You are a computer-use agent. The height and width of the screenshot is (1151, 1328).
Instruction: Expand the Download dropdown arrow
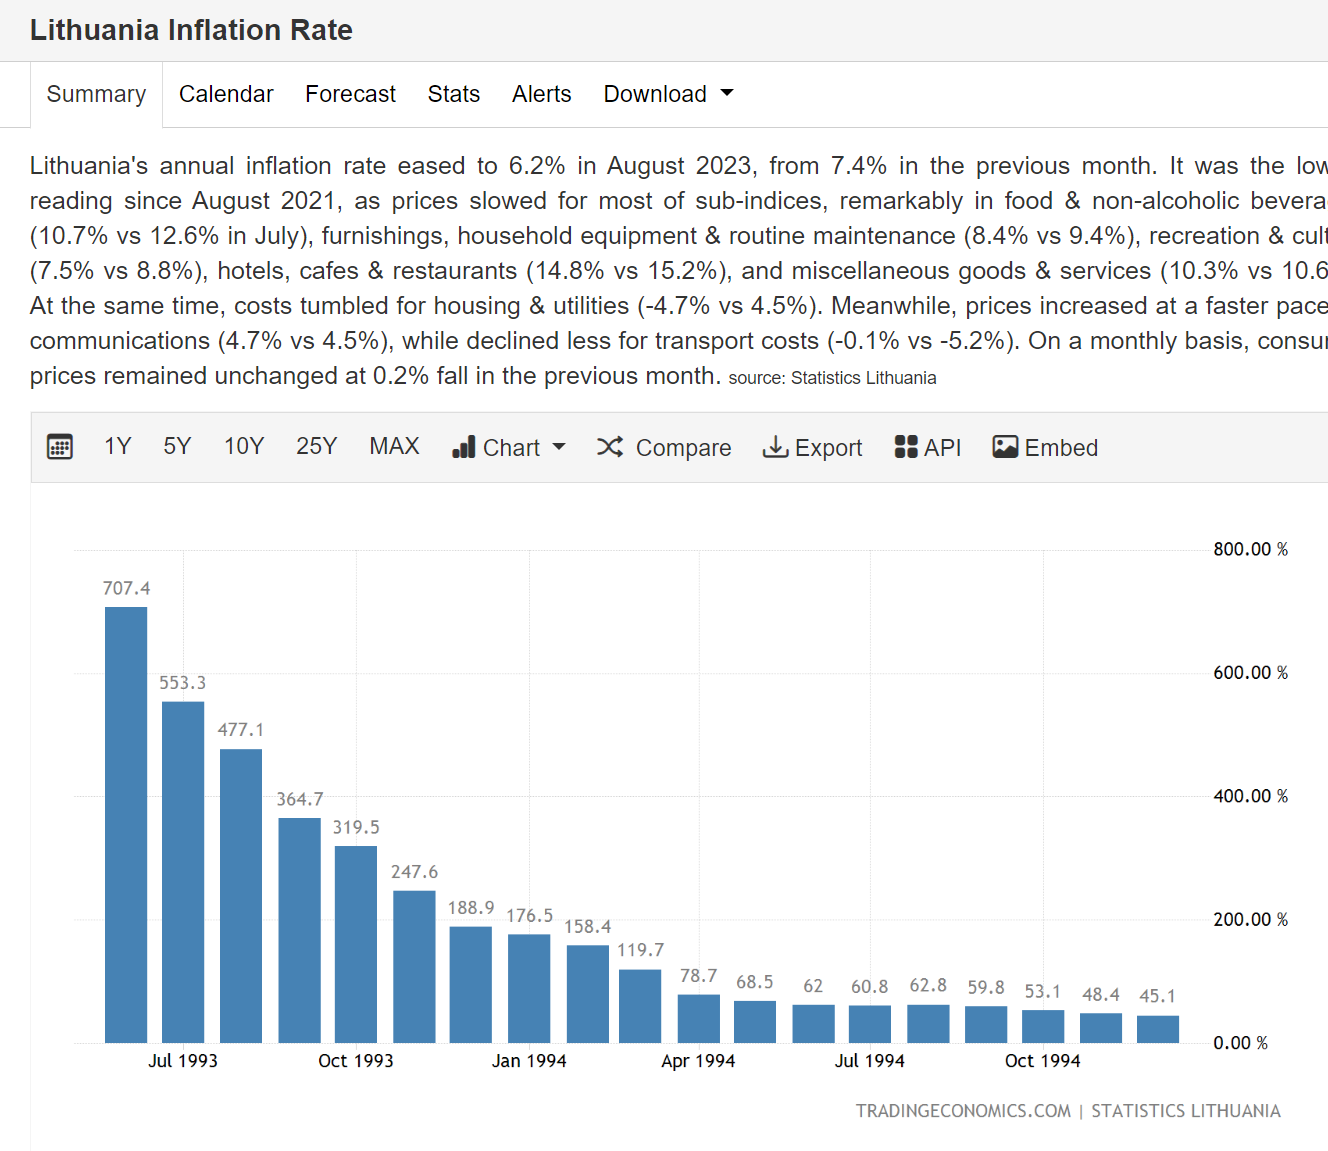[x=727, y=93]
